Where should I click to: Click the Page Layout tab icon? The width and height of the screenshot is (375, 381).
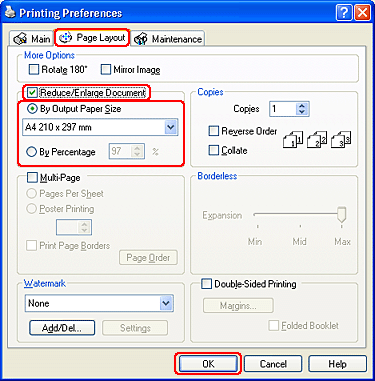click(65, 38)
